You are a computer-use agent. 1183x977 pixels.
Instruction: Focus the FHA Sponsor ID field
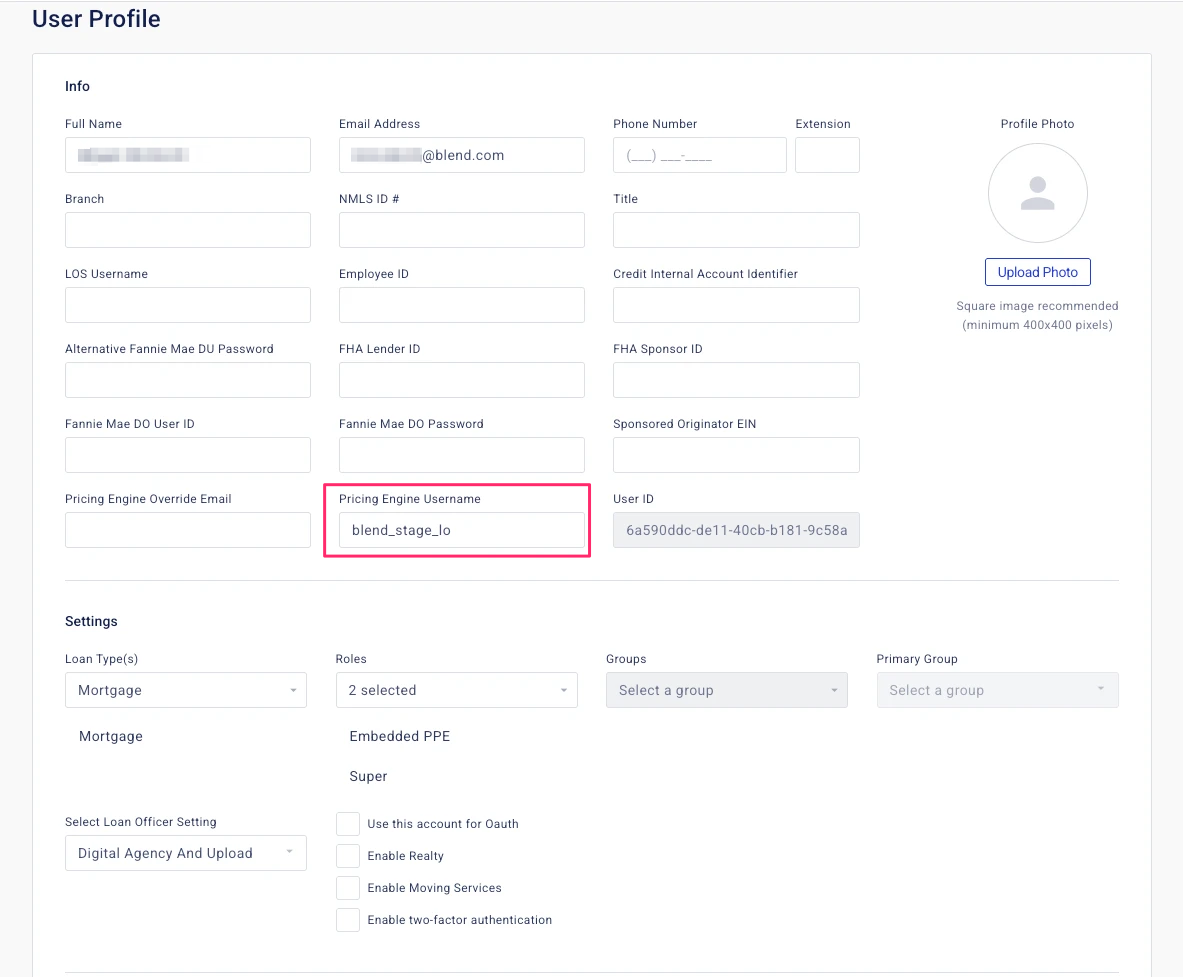point(736,379)
